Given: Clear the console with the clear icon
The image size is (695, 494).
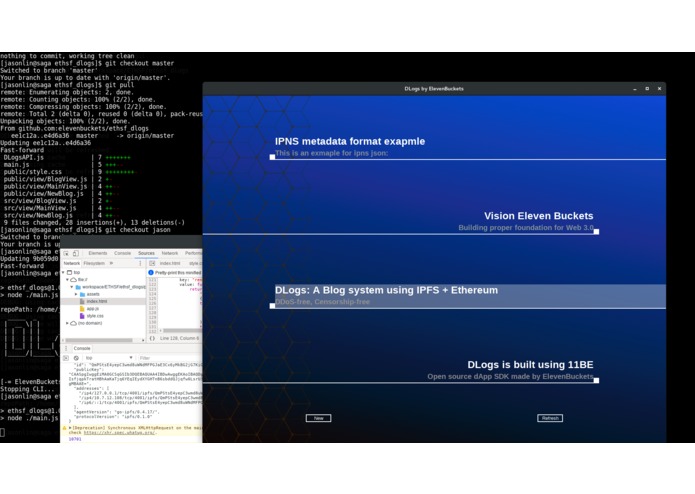Looking at the screenshot, I should coord(76,358).
